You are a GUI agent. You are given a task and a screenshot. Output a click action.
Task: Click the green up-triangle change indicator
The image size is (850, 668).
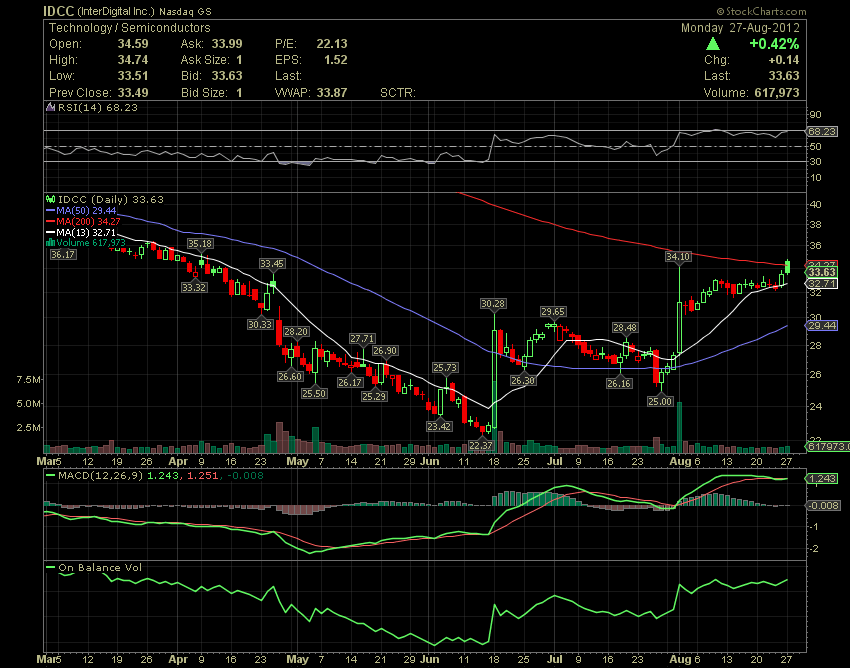713,44
